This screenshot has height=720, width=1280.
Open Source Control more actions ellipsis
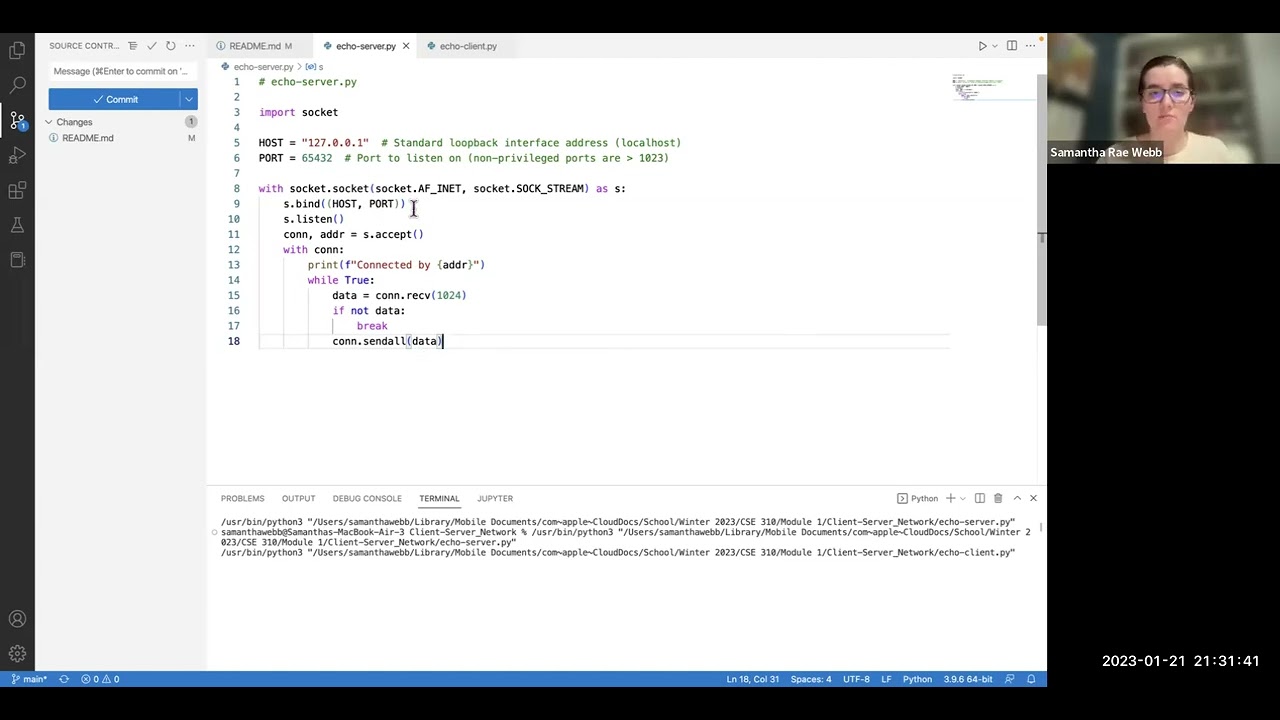189,46
